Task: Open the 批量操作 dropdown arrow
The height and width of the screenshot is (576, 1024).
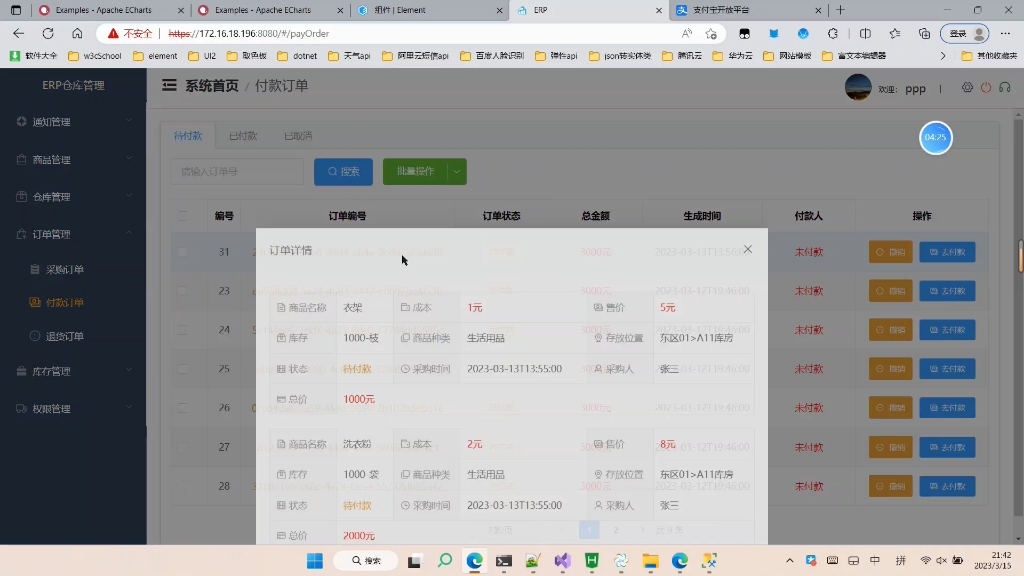Action: click(457, 171)
